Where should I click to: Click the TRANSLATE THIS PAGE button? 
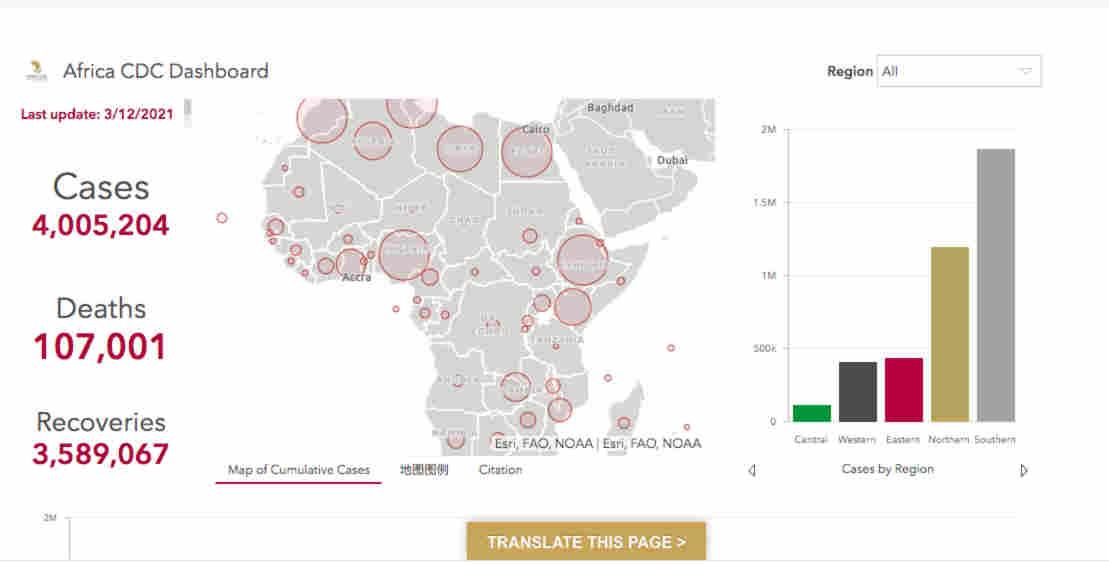coord(586,542)
